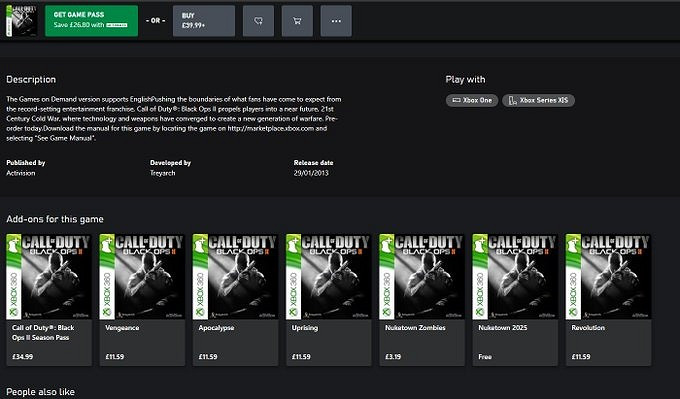Select the Xbox One platform tag

472,100
